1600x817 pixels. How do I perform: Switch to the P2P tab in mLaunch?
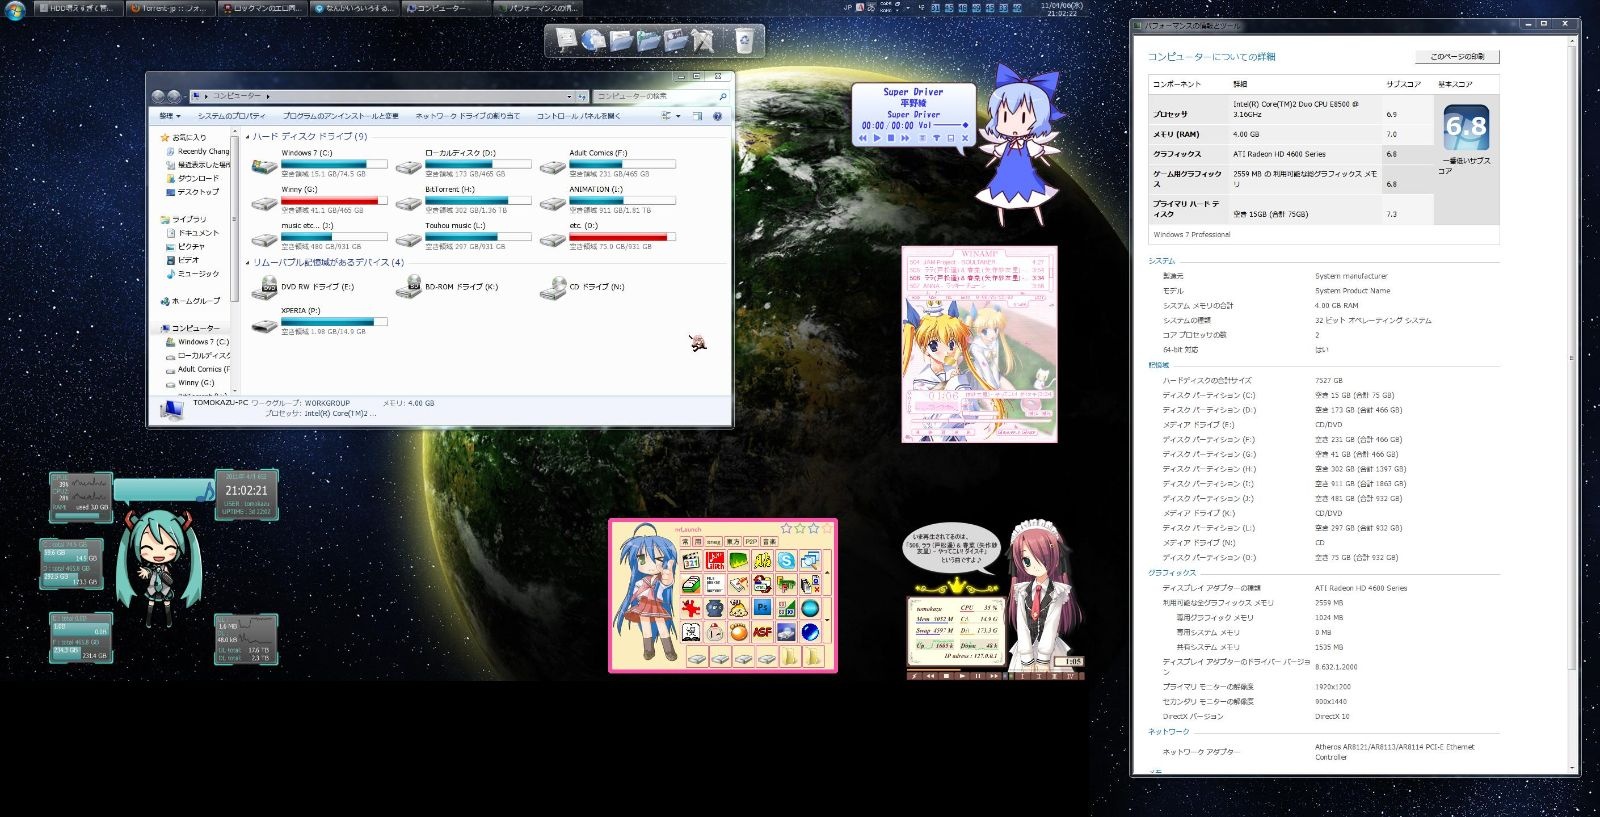click(751, 542)
